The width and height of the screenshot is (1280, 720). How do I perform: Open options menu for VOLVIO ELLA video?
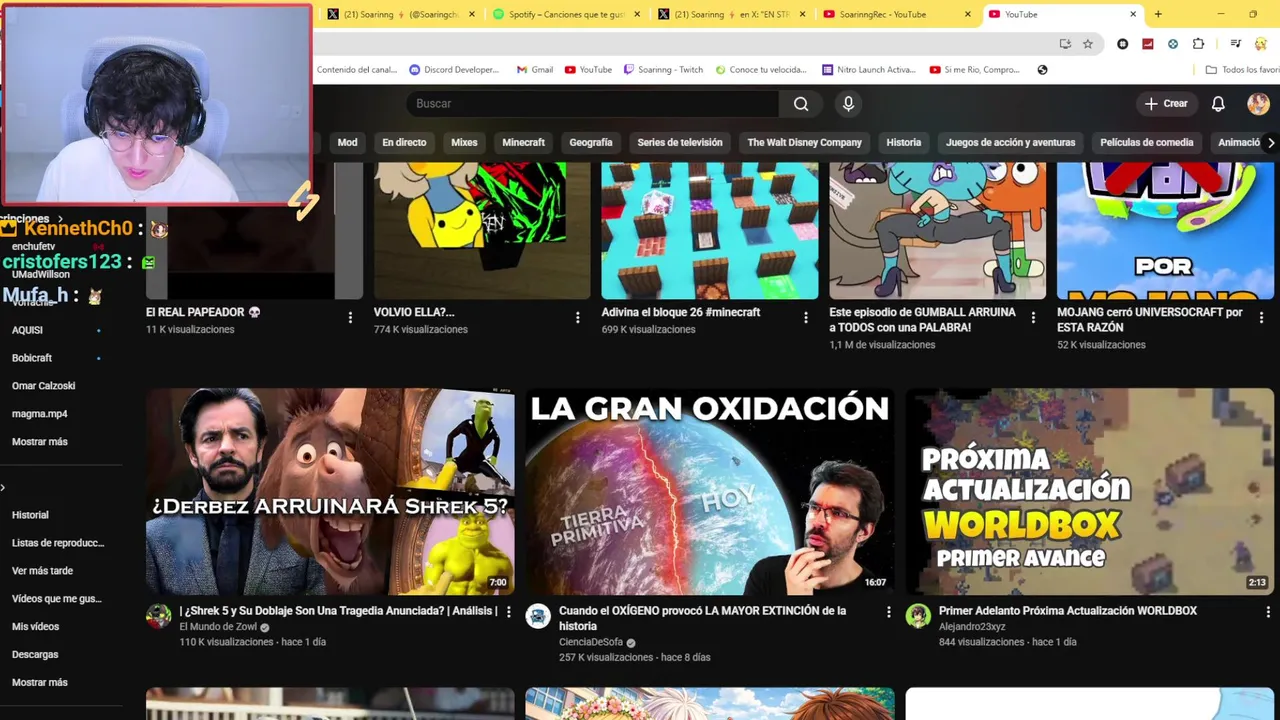click(x=577, y=318)
